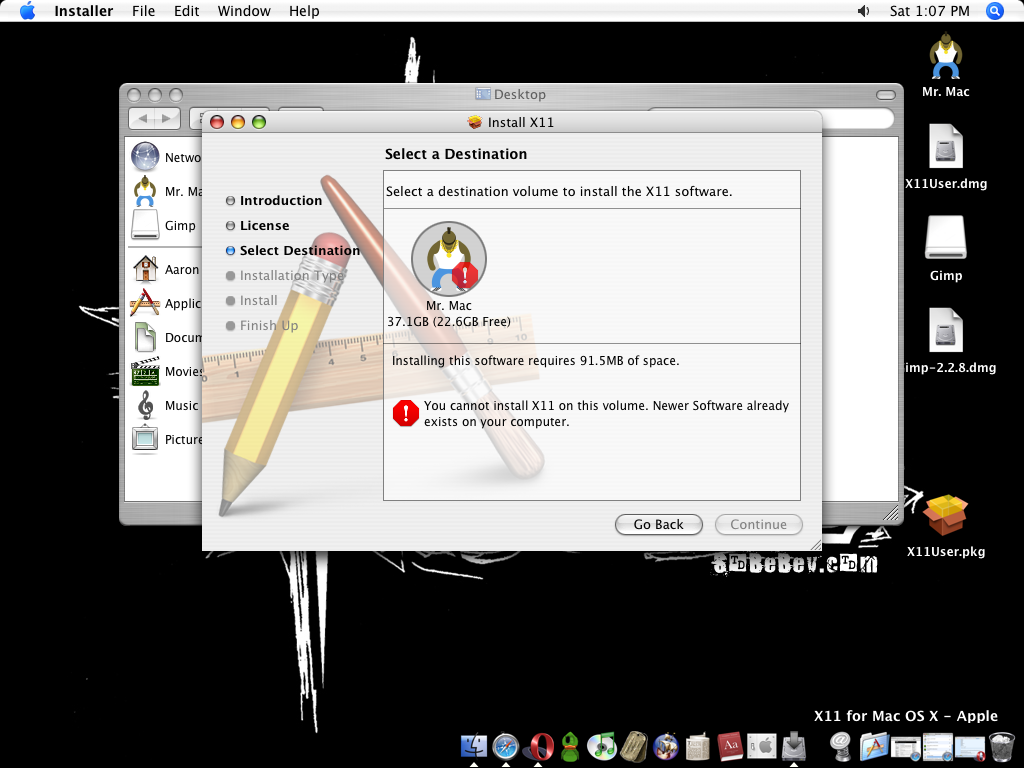Open System Preferences in the Dock
The image size is (1024, 768).
[761, 746]
